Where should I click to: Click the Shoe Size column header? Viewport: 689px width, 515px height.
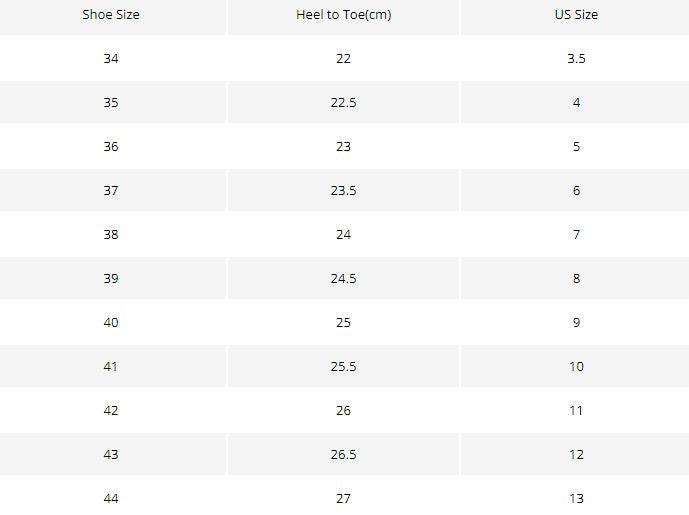click(111, 15)
